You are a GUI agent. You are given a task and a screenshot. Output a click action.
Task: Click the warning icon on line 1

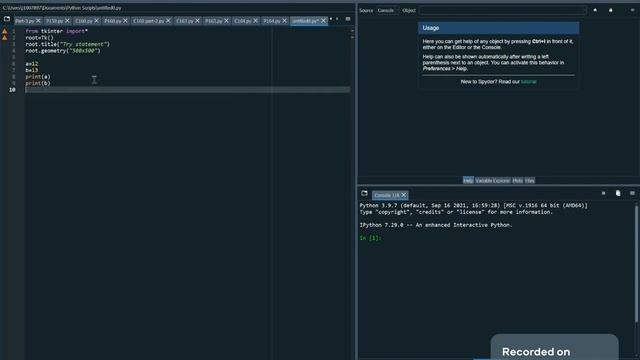pos(4,31)
